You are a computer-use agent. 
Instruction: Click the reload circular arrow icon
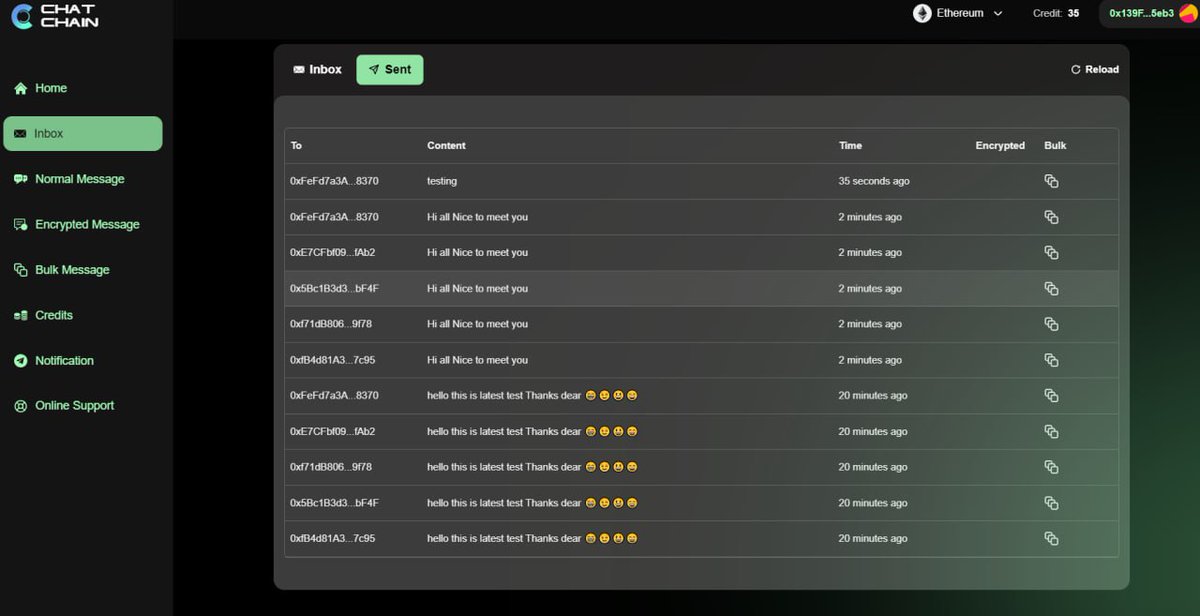(x=1076, y=70)
